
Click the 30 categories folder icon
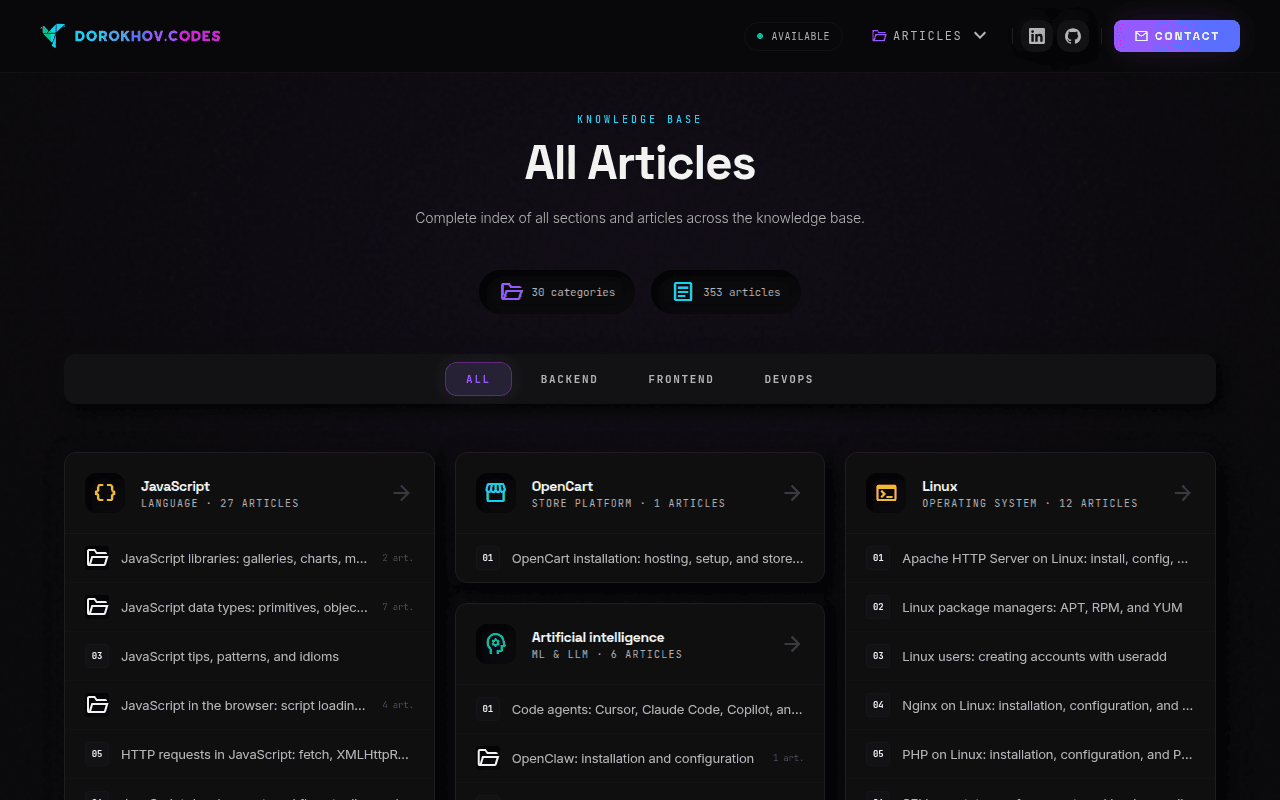click(x=512, y=292)
